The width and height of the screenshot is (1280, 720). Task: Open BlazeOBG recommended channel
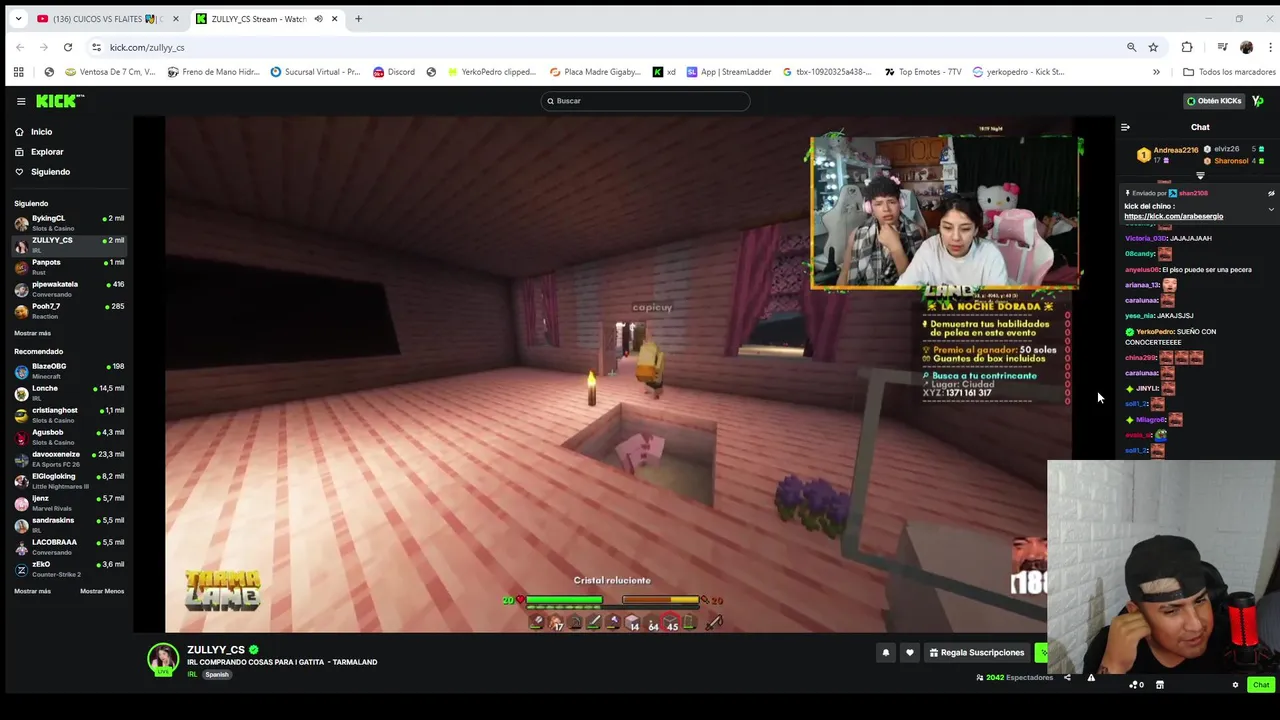(69, 370)
